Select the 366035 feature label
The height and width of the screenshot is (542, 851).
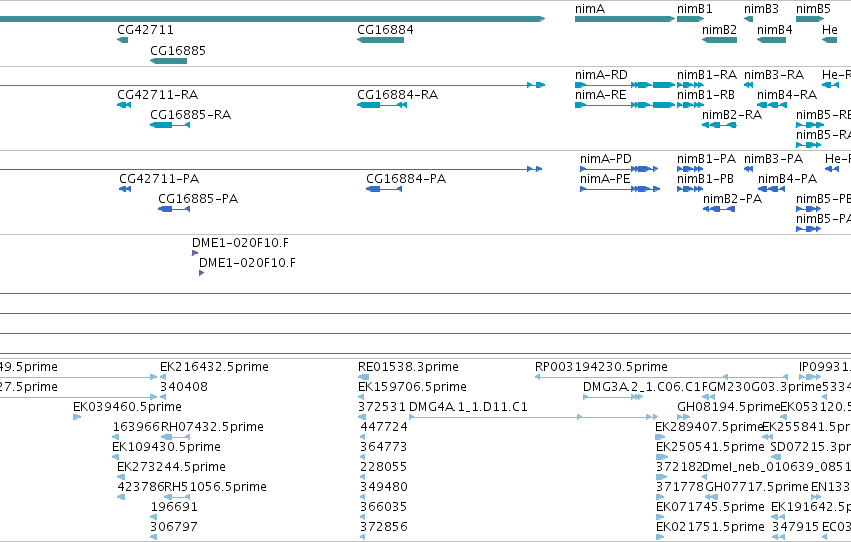[x=384, y=507]
